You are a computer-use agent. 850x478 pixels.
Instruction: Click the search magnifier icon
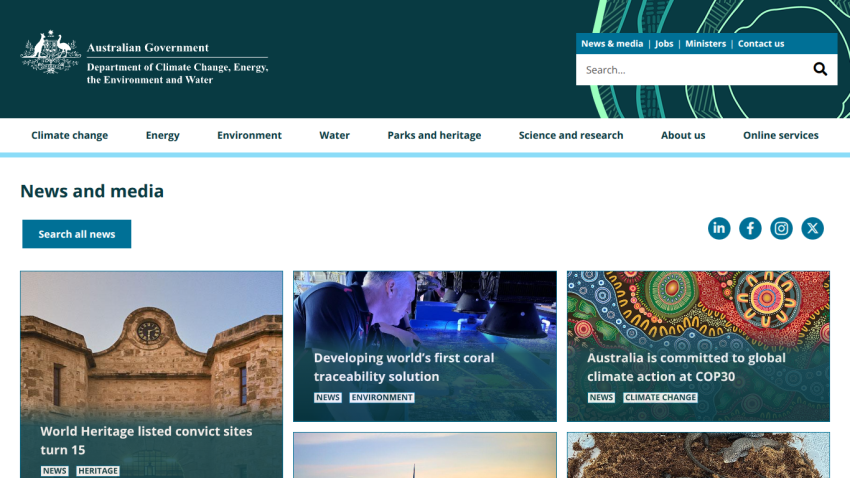820,69
